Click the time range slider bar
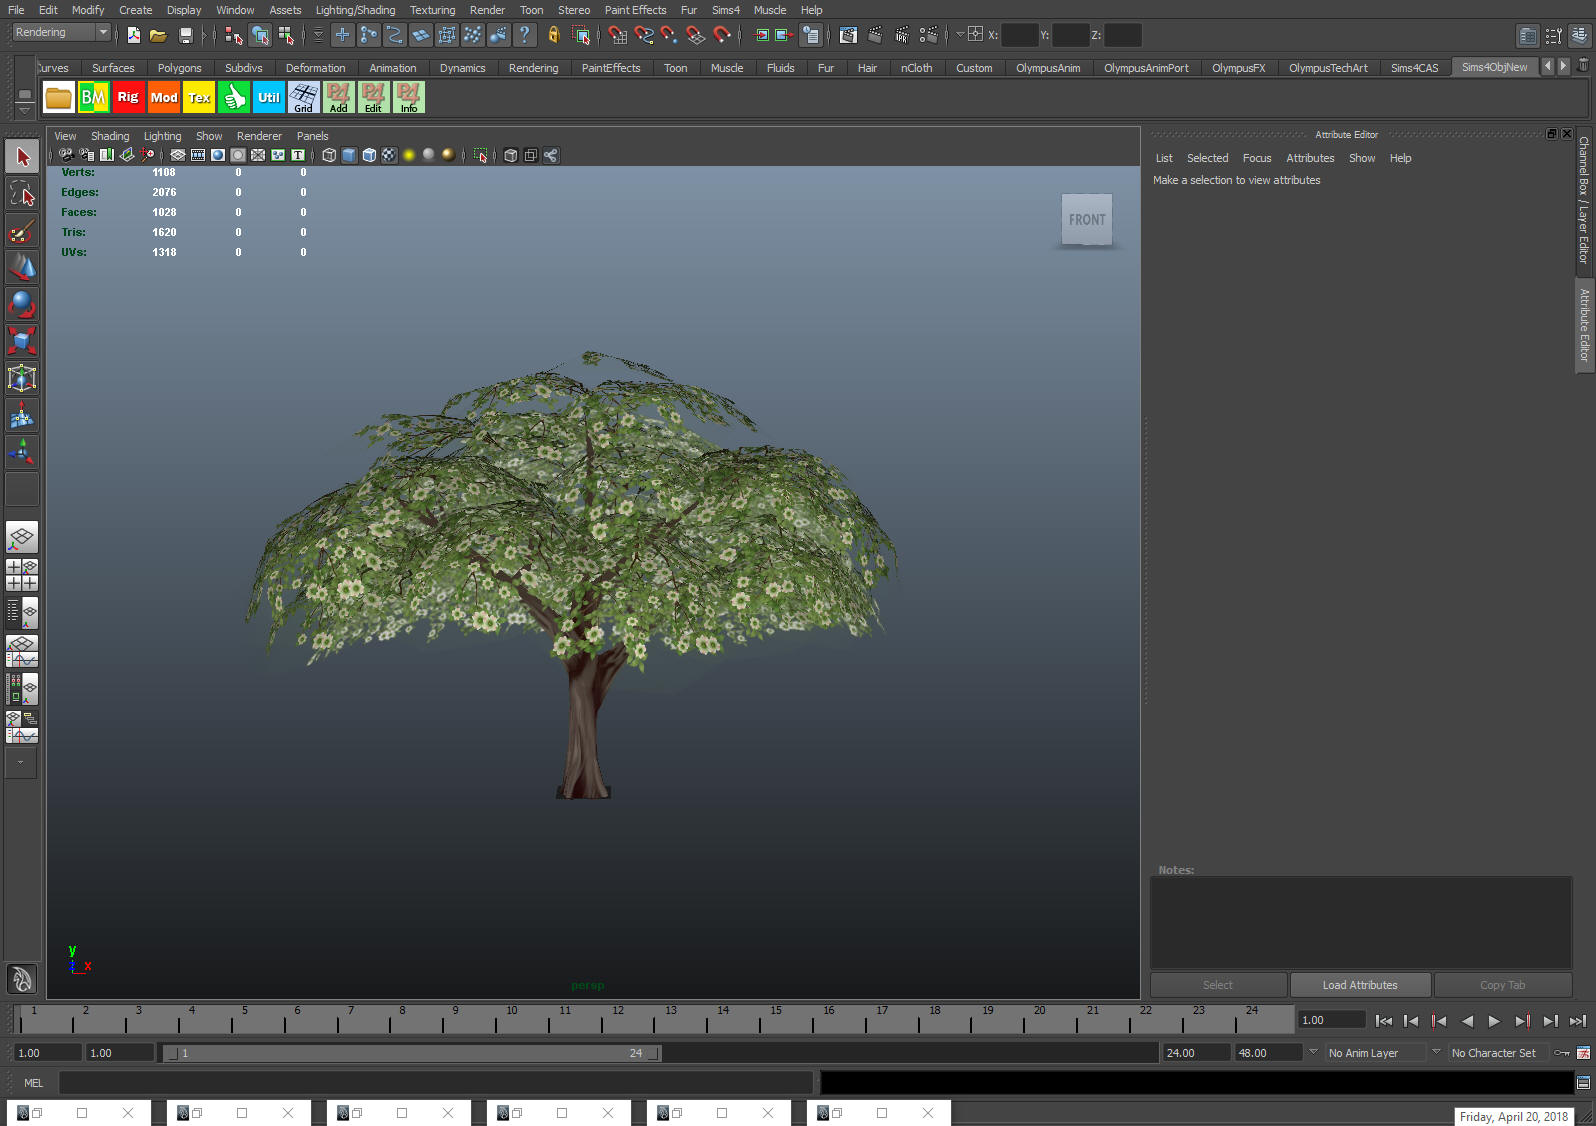 click(x=411, y=1053)
